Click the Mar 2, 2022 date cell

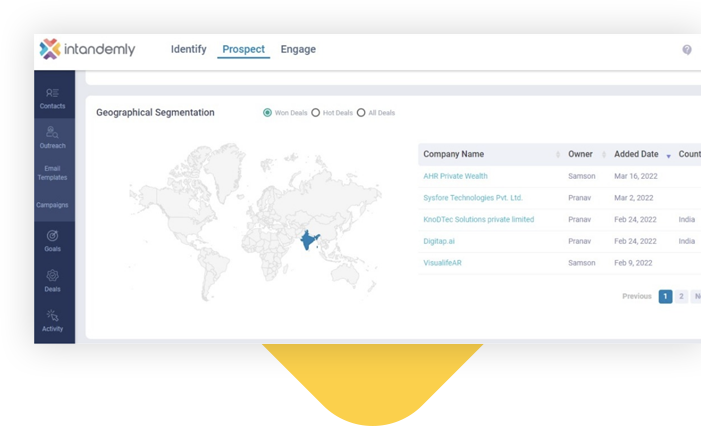tap(633, 198)
